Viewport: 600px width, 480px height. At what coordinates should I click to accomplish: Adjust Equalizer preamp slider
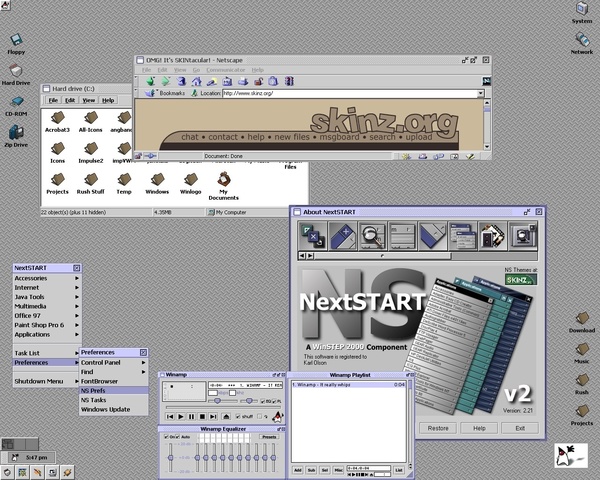(x=171, y=457)
